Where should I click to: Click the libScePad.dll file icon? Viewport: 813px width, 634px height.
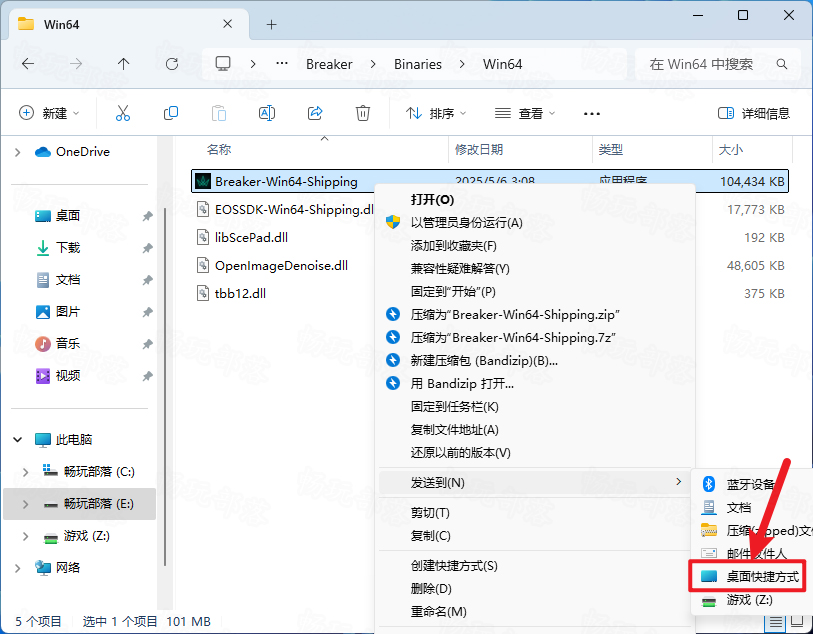click(203, 237)
